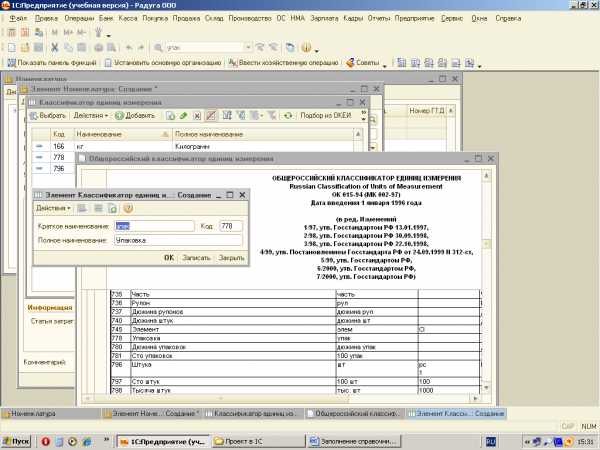This screenshot has width=600, height=450.
Task: Click the refresh icon in classifier toolbar
Action: pyautogui.click(x=288, y=116)
